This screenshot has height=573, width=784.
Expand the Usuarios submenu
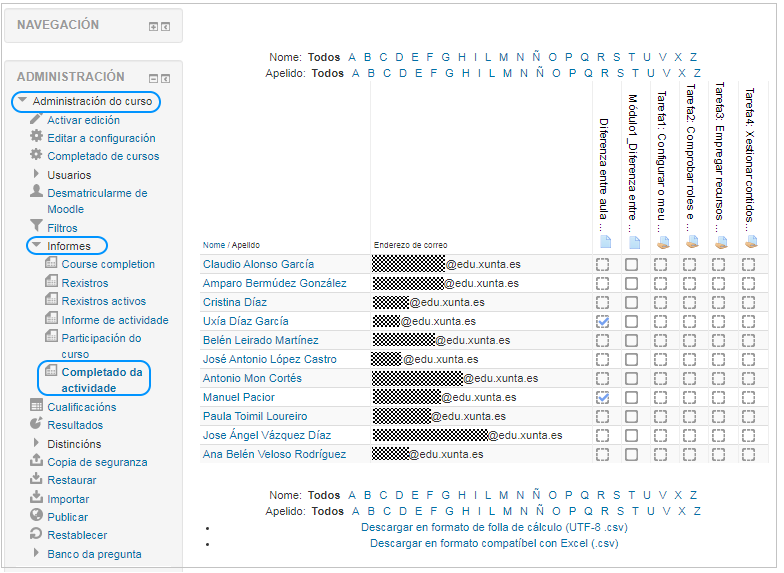pos(37,175)
